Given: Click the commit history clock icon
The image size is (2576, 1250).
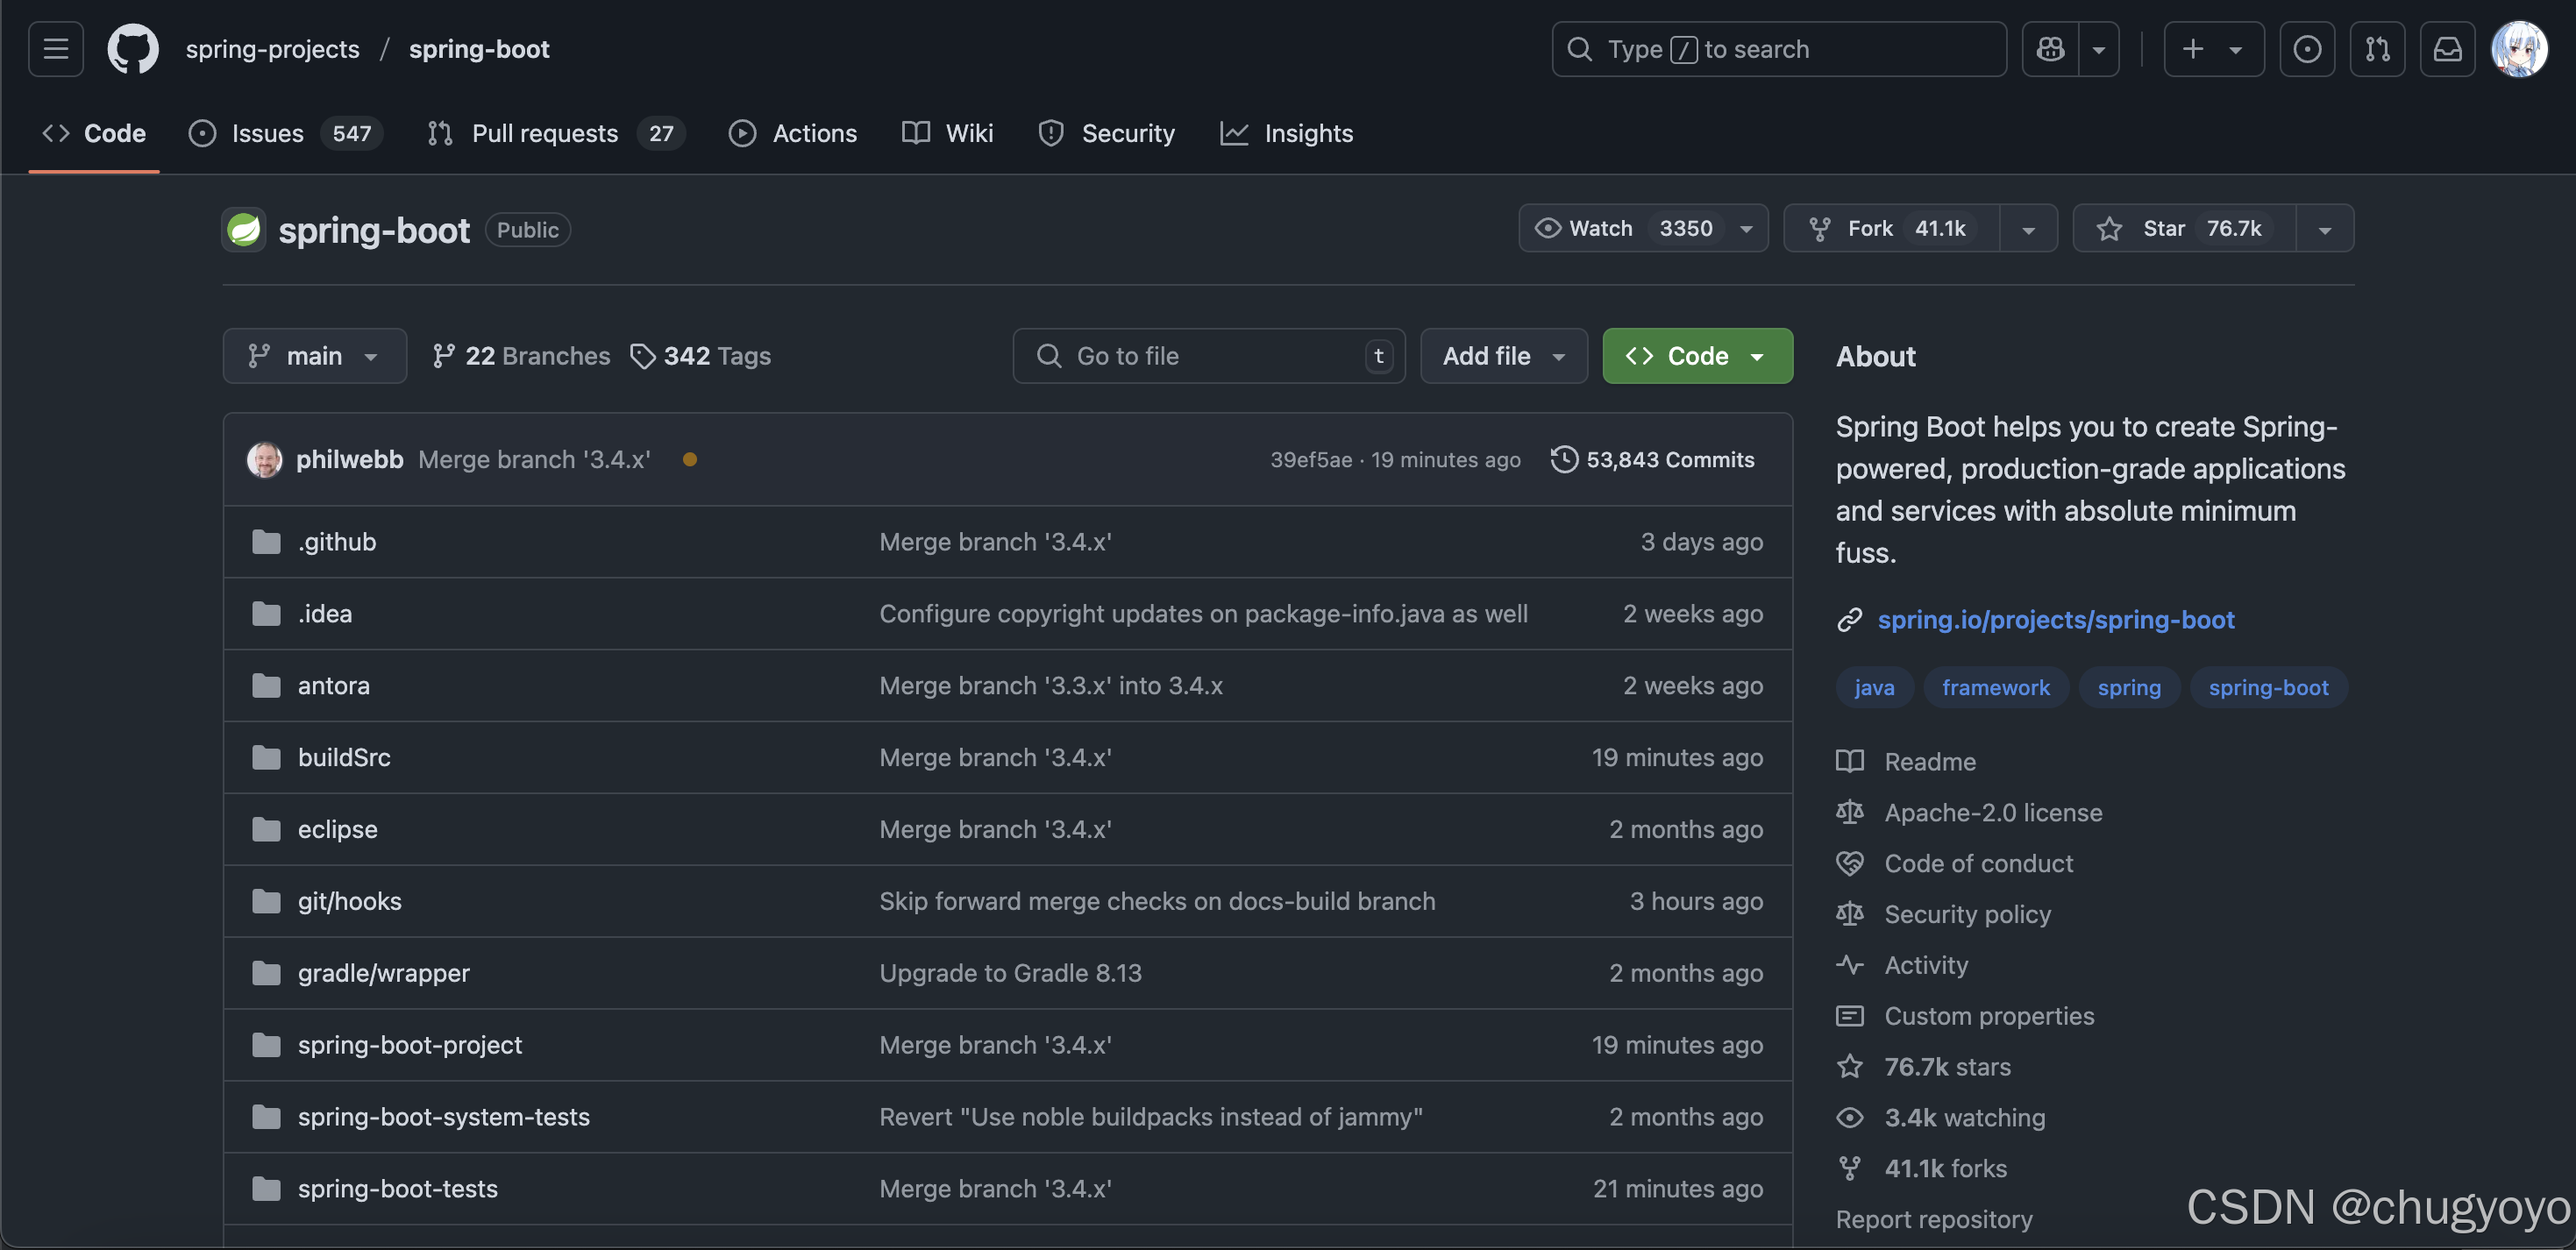Looking at the screenshot, I should point(1564,459).
